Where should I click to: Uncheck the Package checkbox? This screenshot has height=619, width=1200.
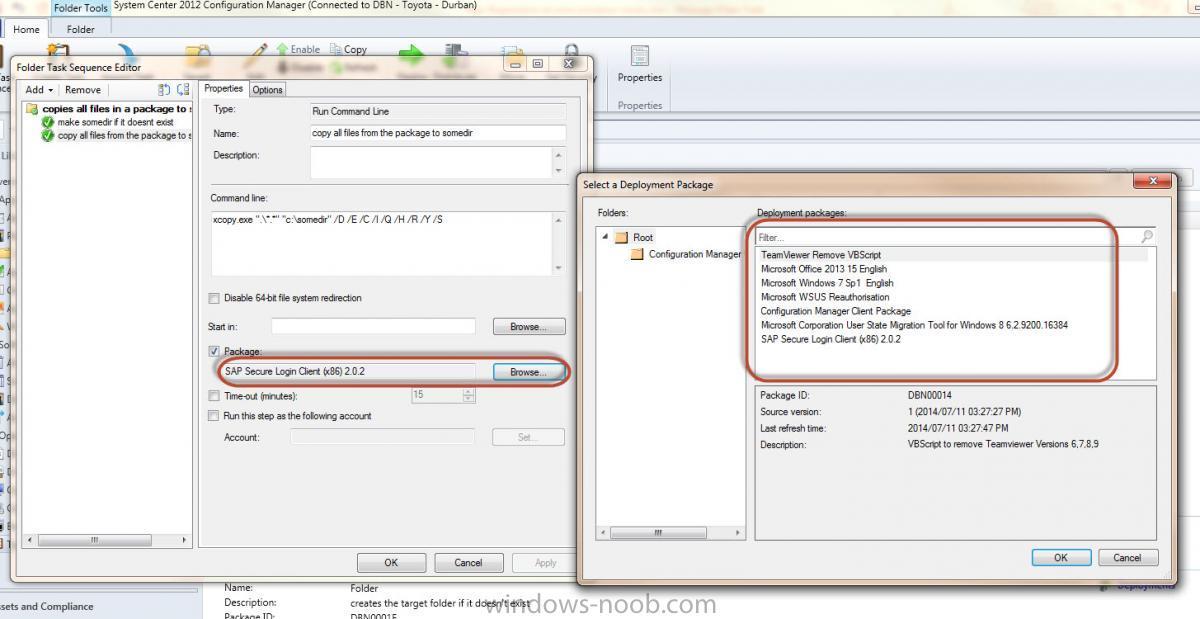tap(214, 351)
